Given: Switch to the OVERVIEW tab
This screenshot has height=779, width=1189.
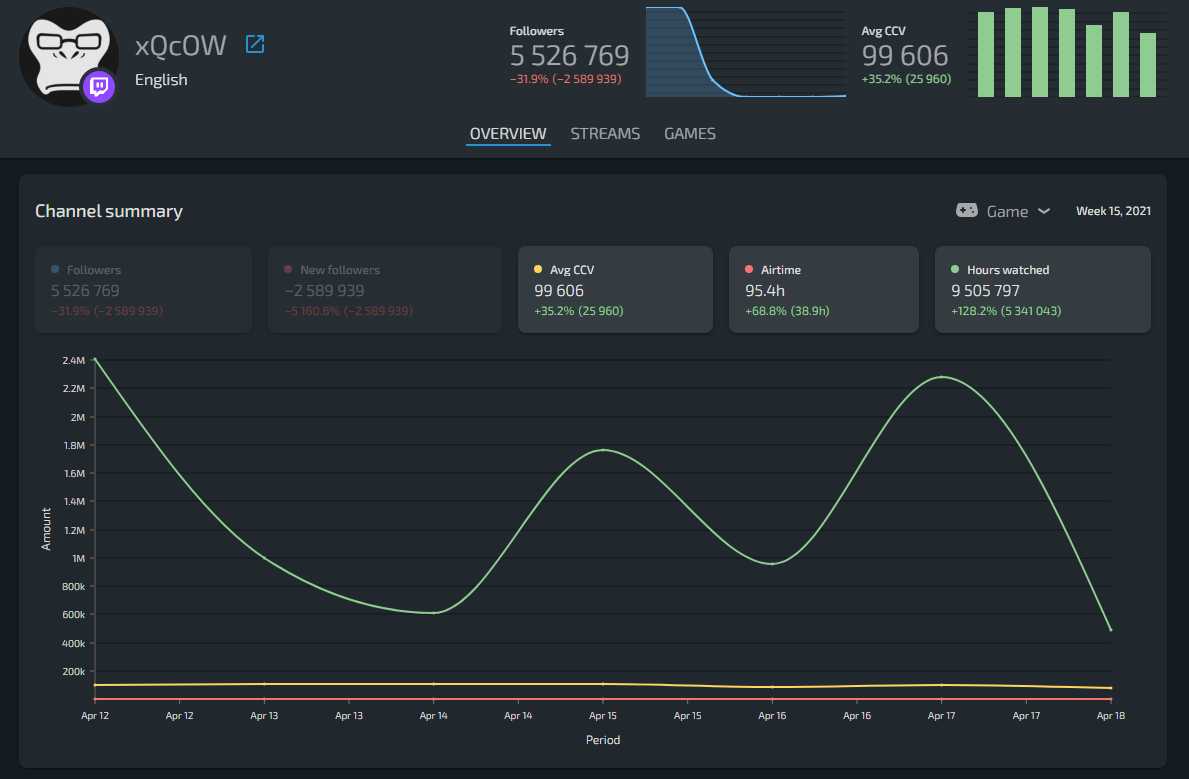Looking at the screenshot, I should (x=508, y=133).
